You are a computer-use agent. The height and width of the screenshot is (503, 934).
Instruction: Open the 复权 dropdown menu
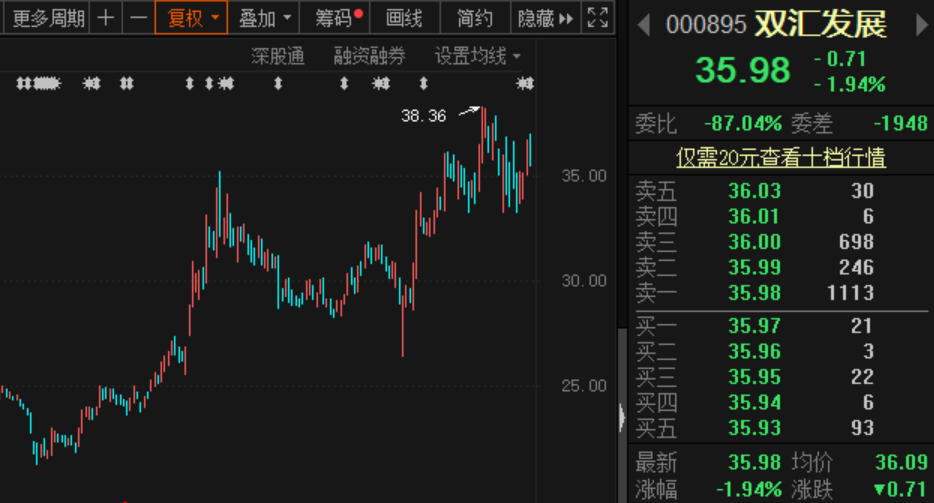click(192, 17)
